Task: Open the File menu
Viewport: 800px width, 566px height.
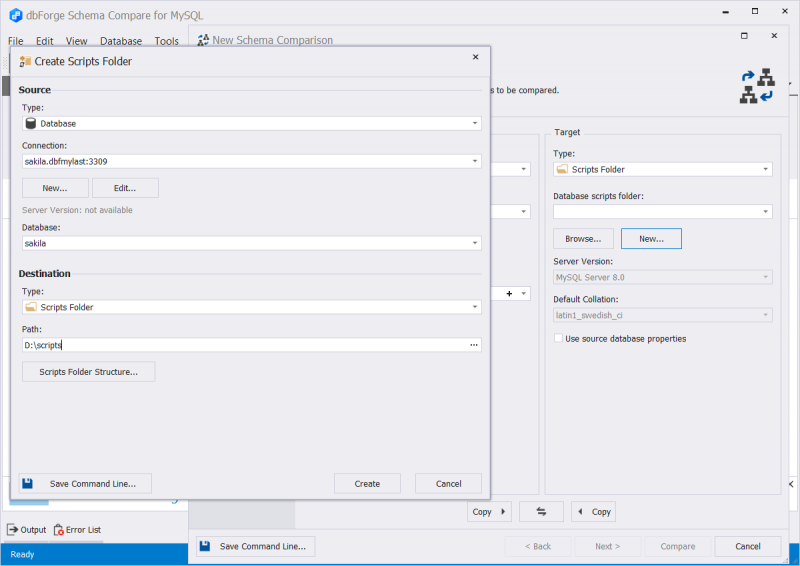Action: (16, 41)
